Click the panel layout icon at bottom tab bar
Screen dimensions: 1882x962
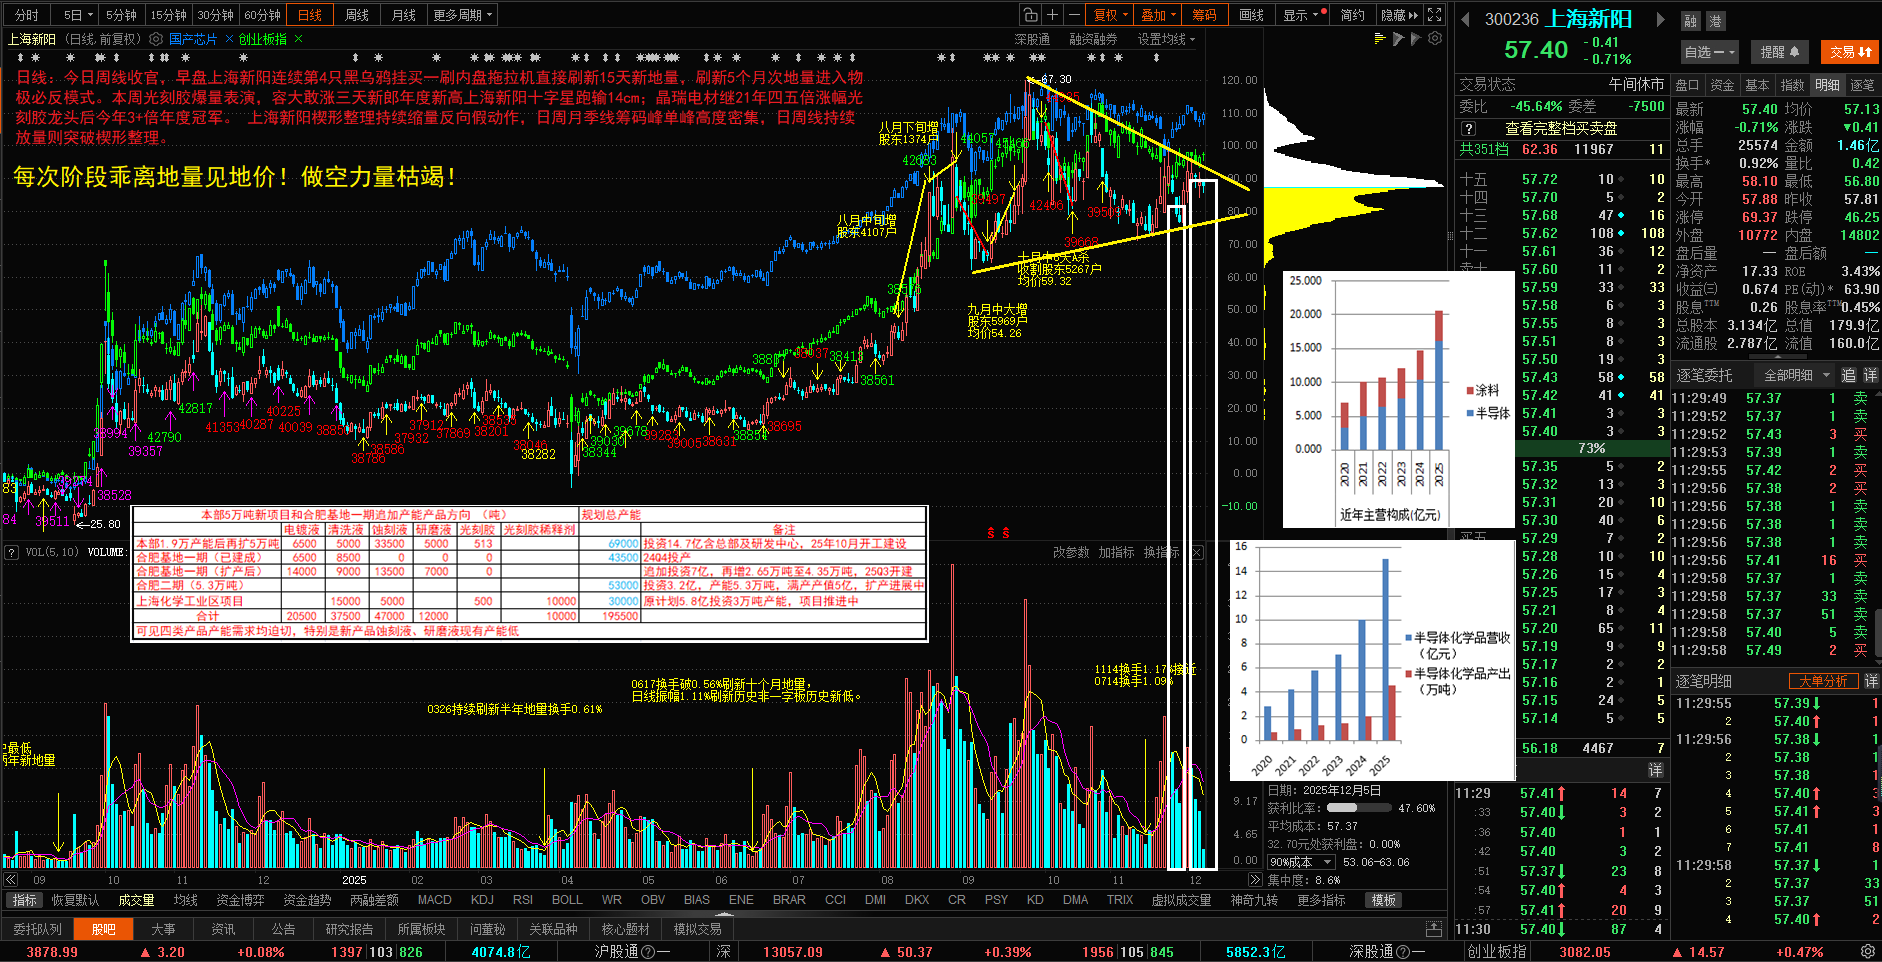pyautogui.click(x=1434, y=929)
